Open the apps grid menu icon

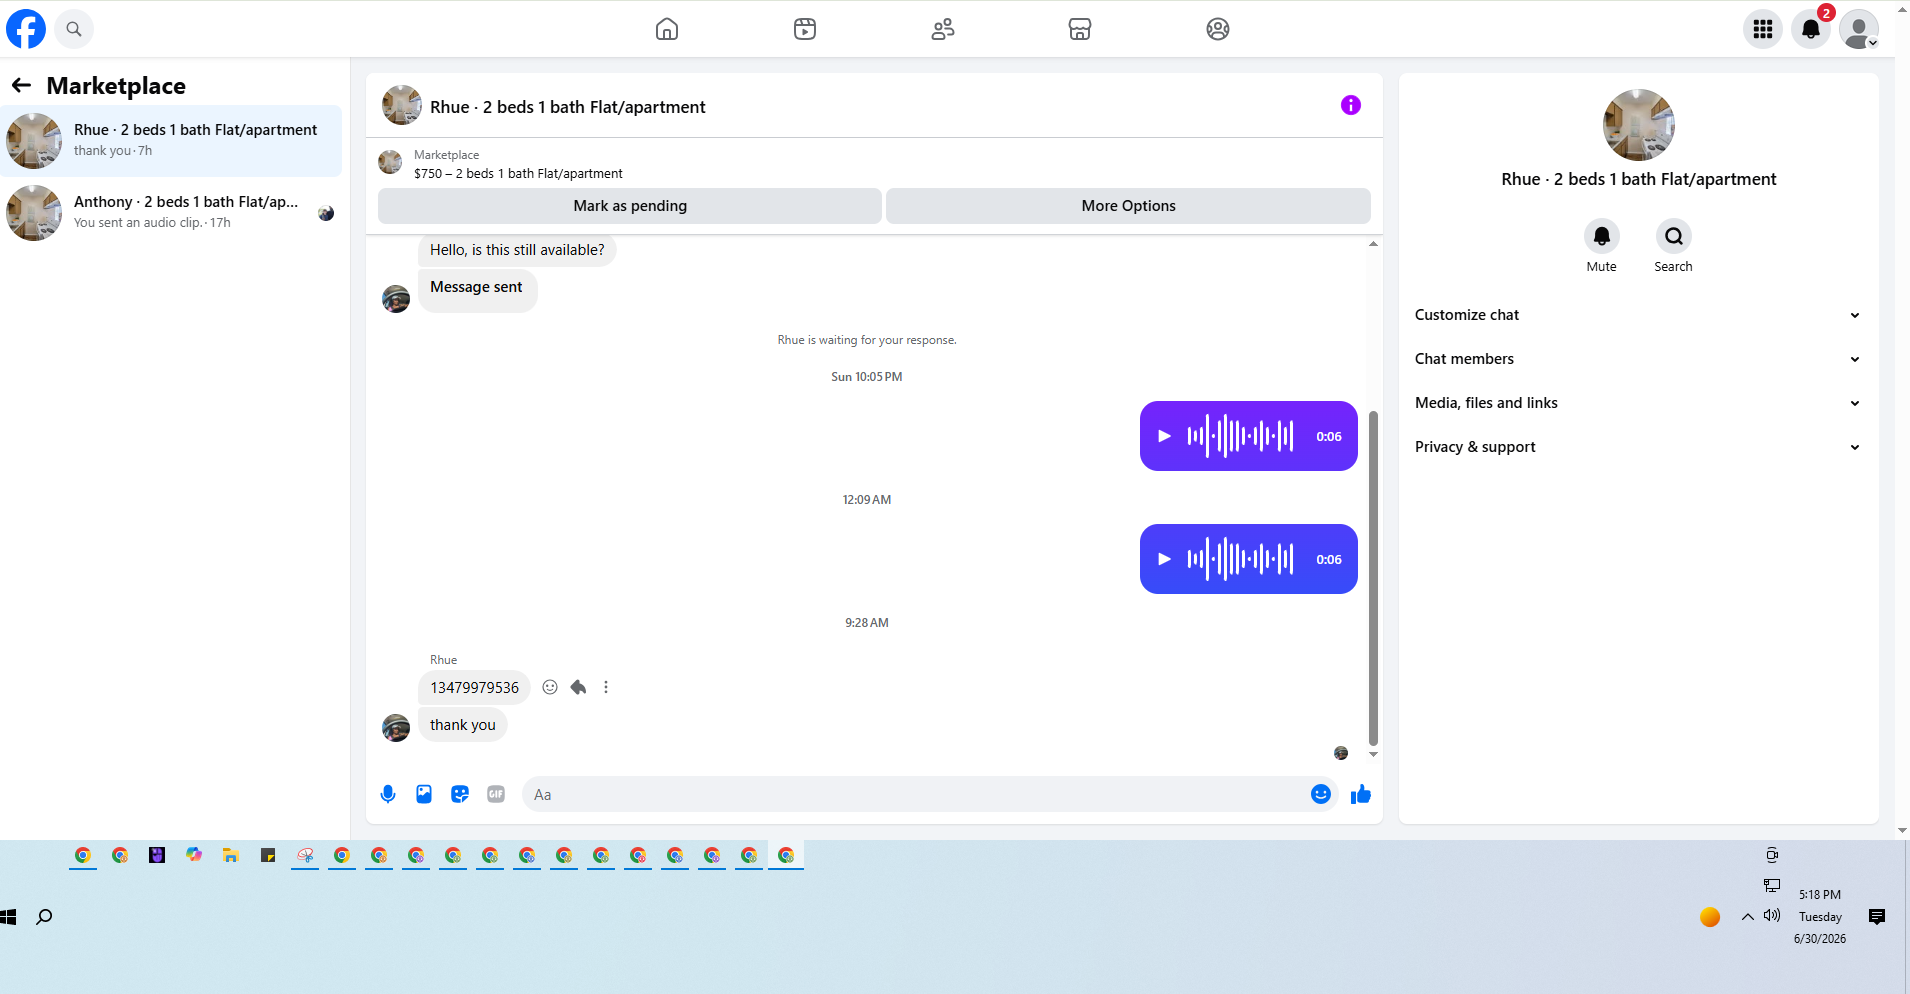[1763, 29]
